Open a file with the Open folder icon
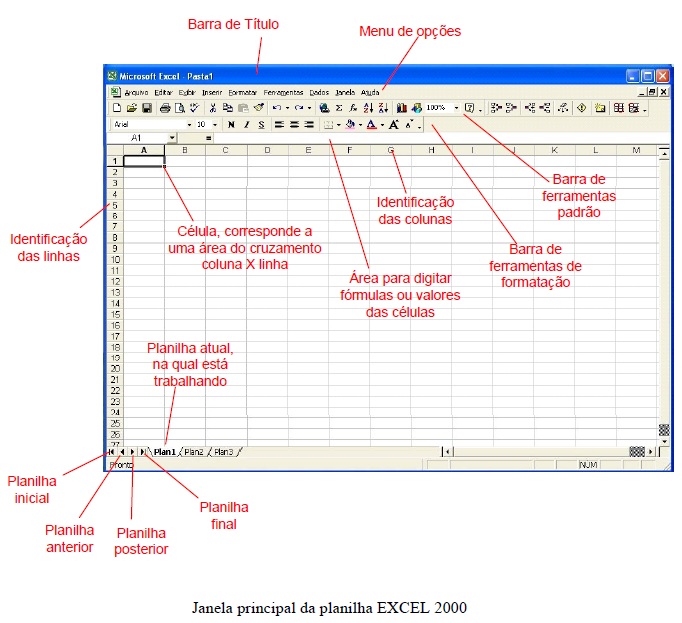The height and width of the screenshot is (623, 682). tap(132, 108)
